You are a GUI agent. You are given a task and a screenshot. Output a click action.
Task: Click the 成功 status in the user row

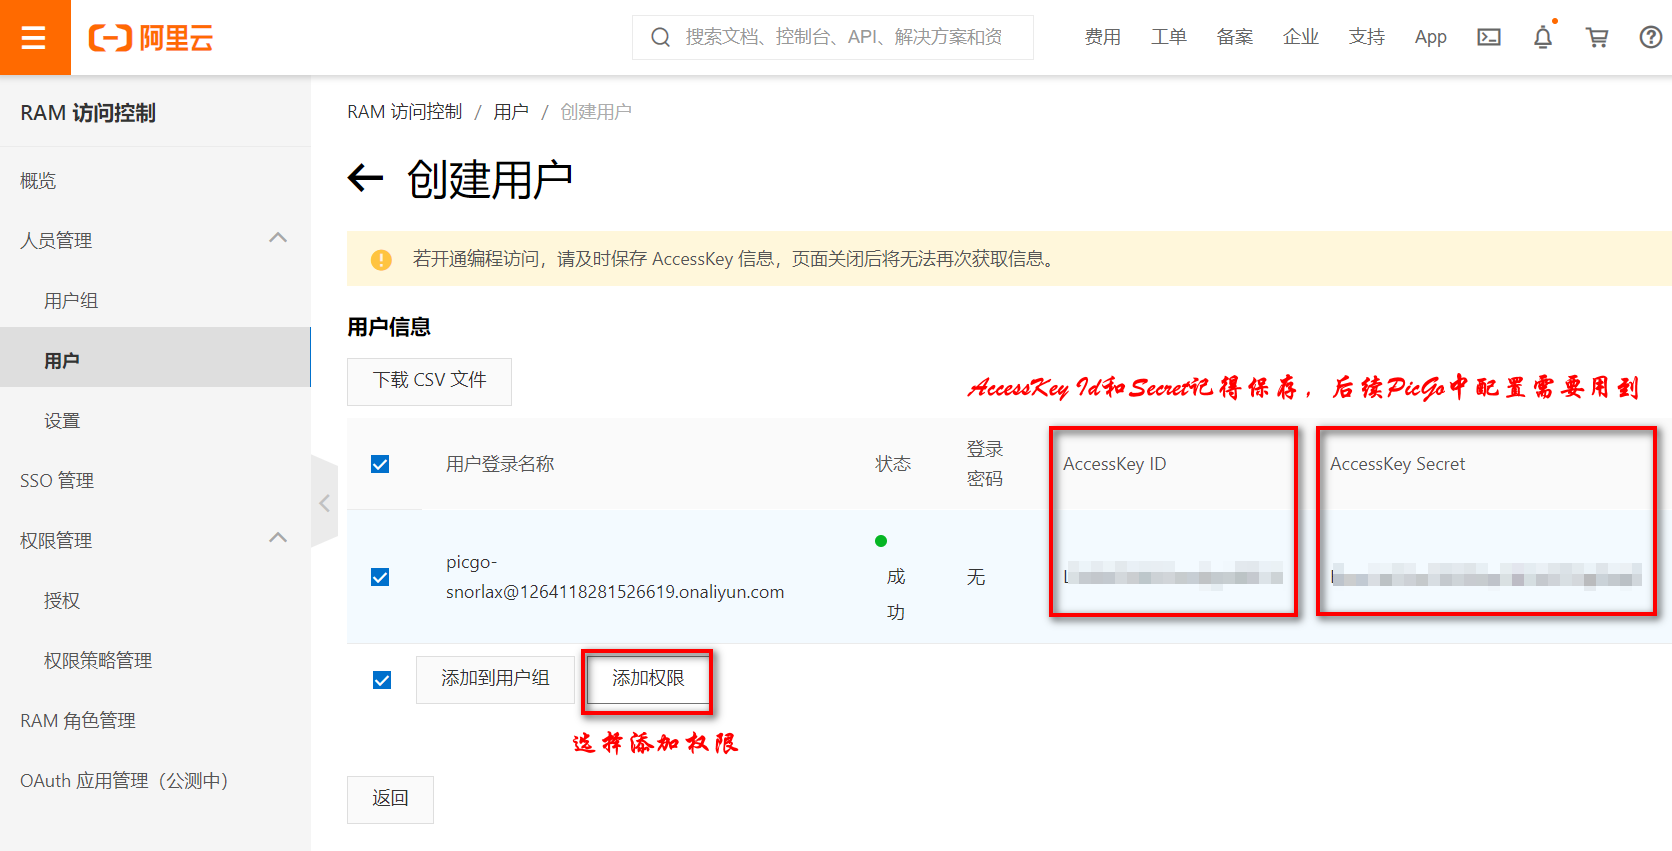coord(896,594)
